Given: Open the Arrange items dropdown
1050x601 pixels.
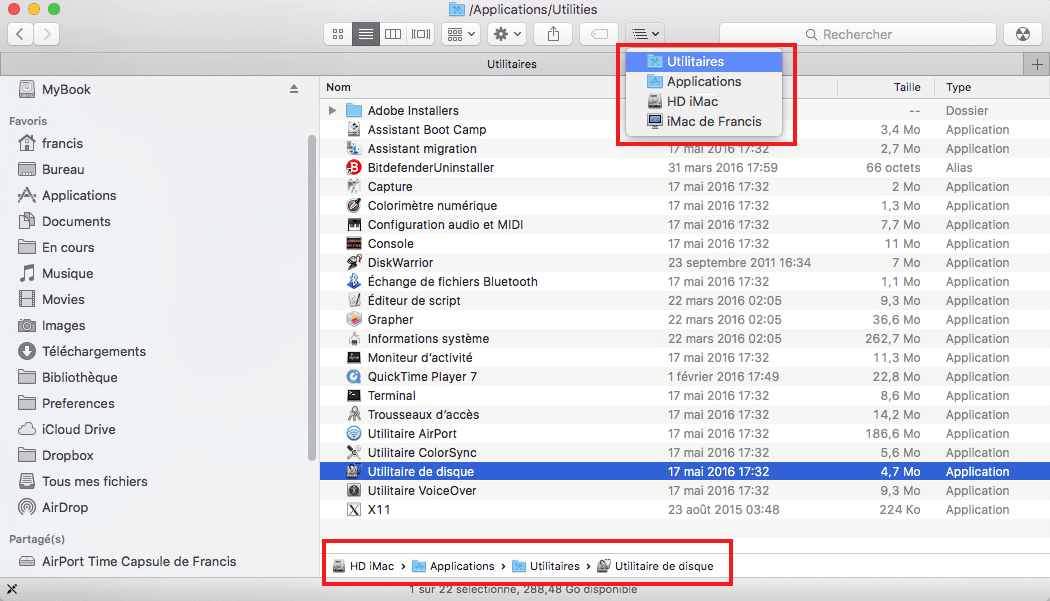Looking at the screenshot, I should click(460, 34).
